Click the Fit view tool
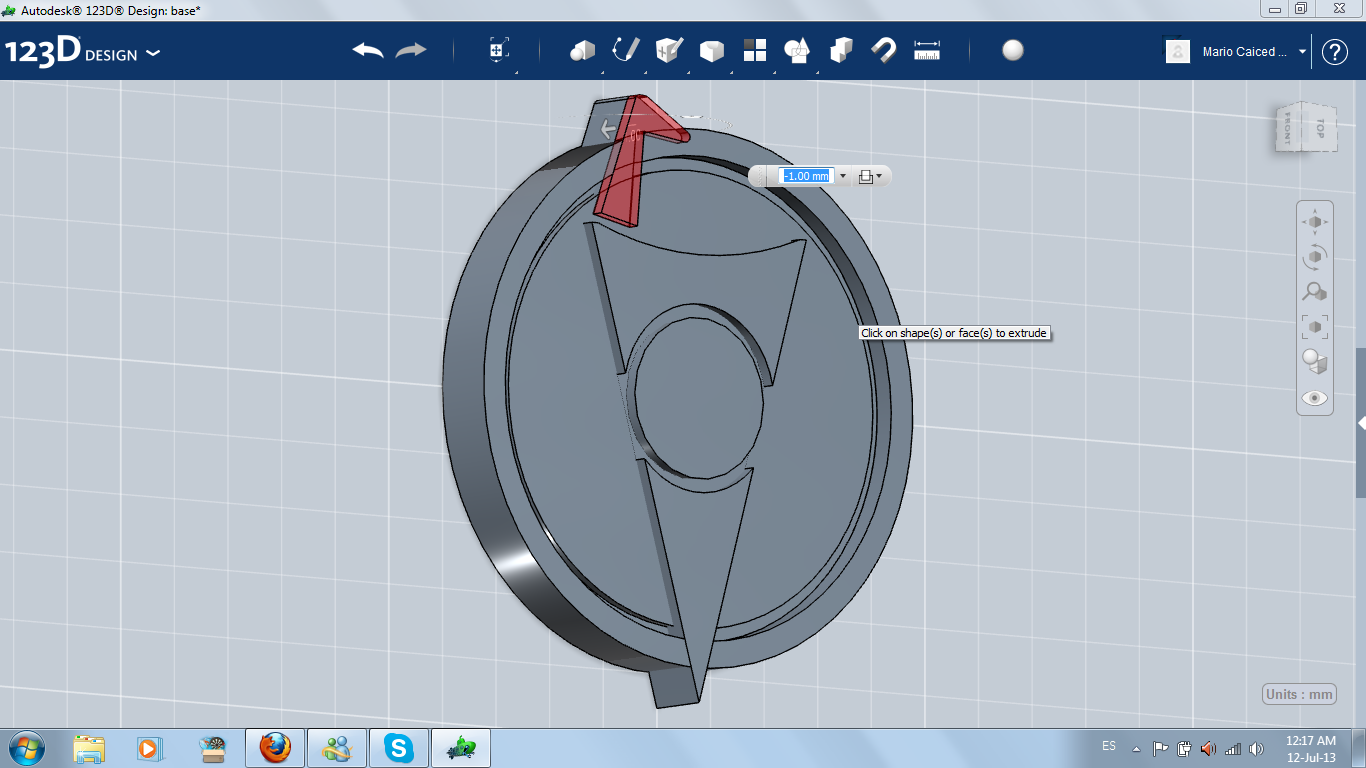The height and width of the screenshot is (768, 1366). [x=1315, y=327]
